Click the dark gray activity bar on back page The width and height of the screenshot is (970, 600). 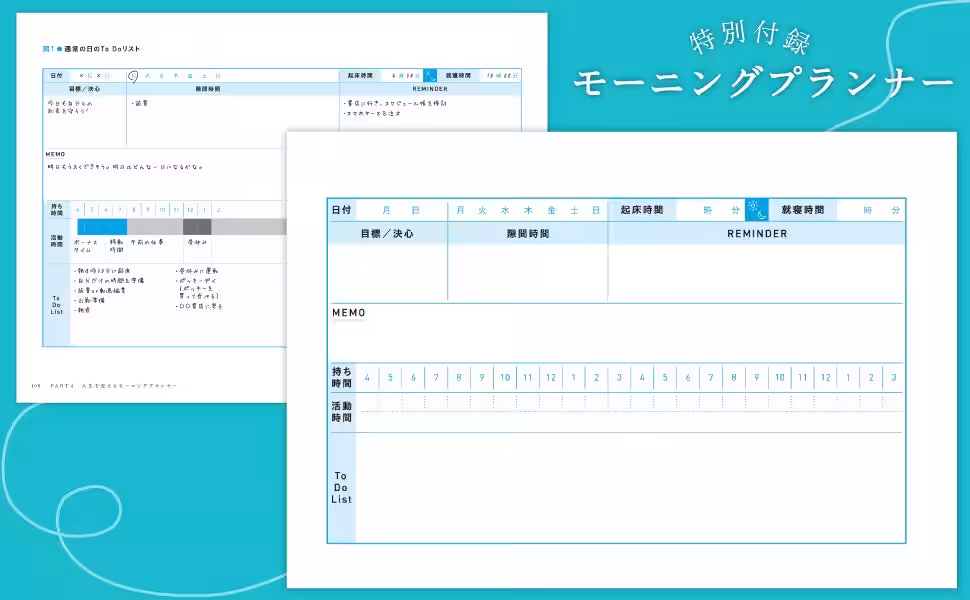tap(197, 226)
